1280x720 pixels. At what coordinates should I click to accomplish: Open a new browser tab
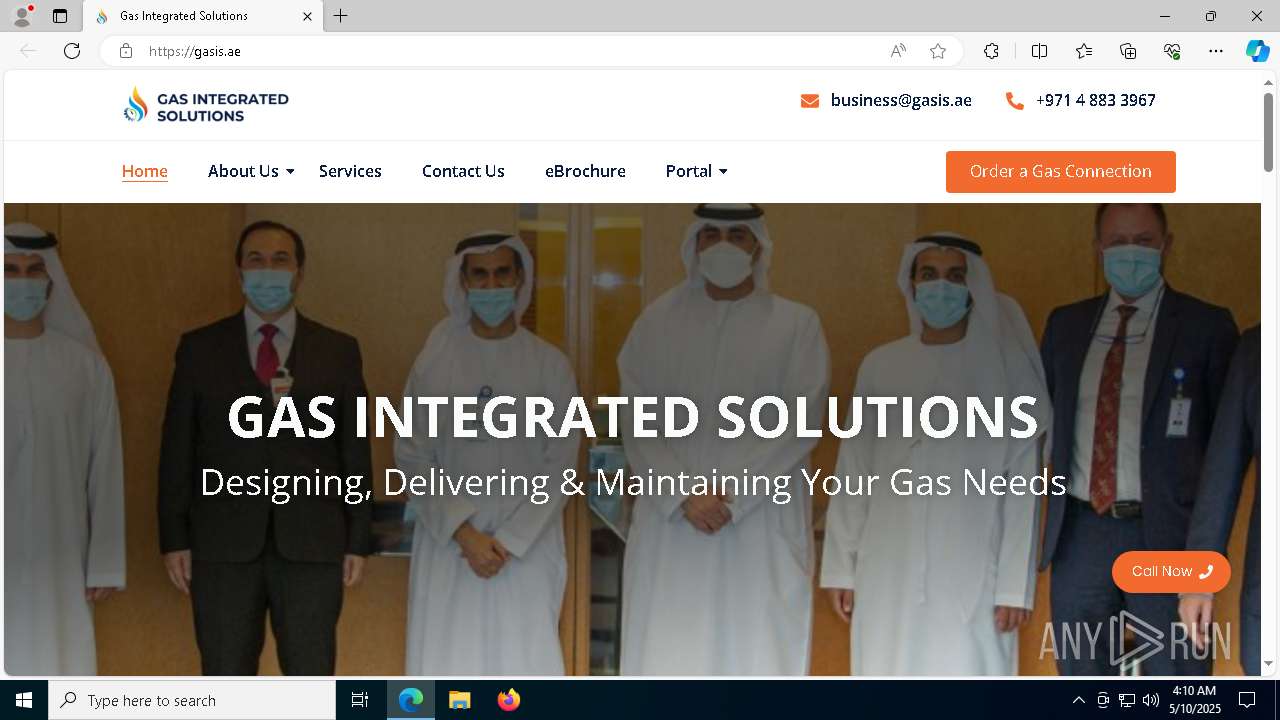(340, 16)
